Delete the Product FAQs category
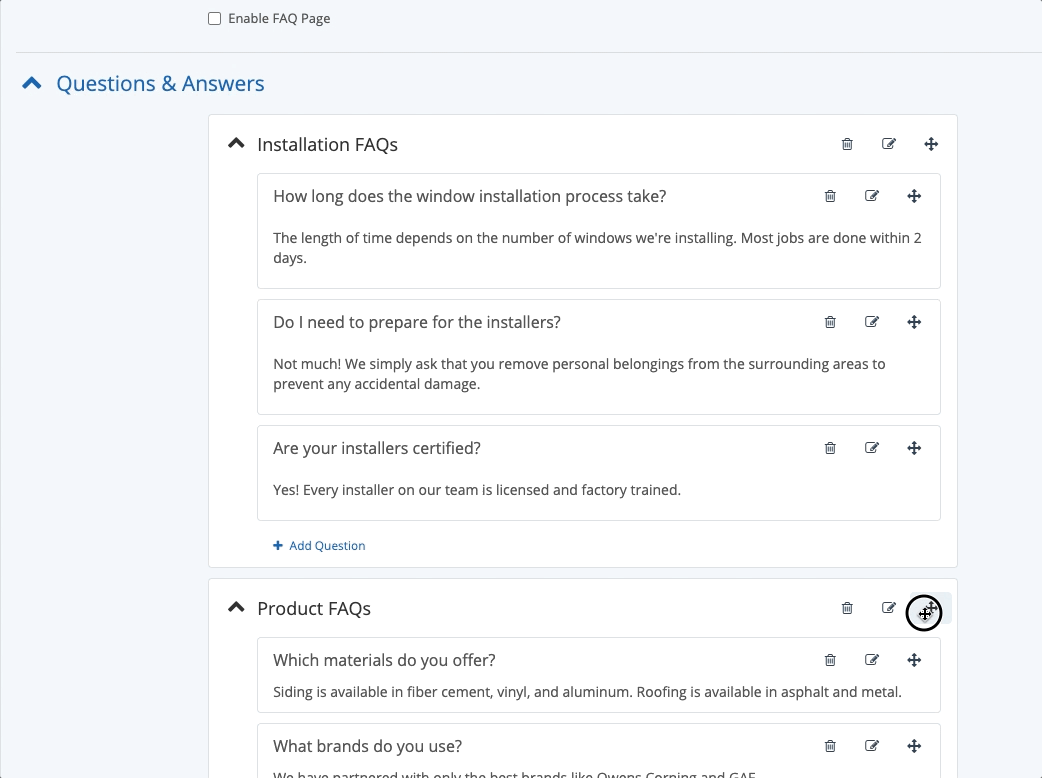 tap(847, 608)
